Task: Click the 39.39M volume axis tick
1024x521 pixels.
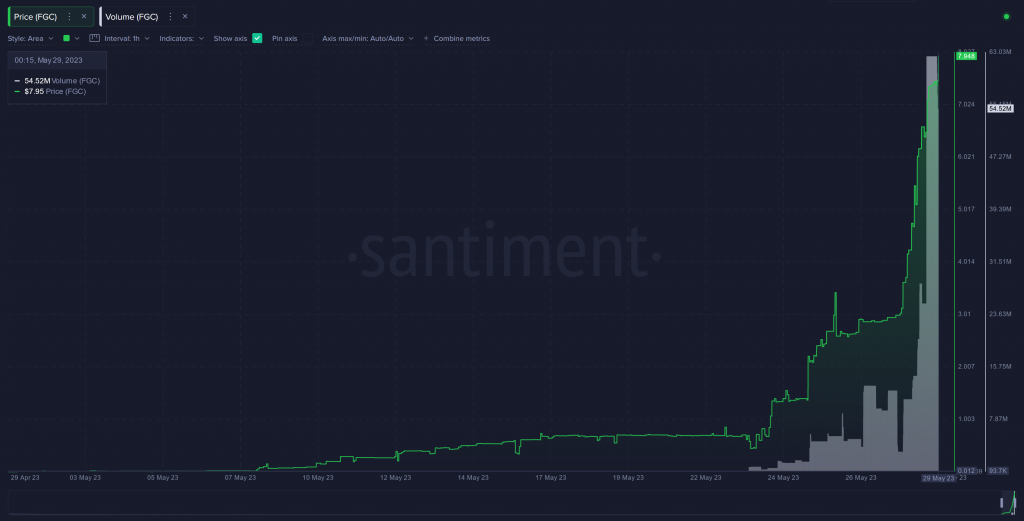Action: point(1000,210)
